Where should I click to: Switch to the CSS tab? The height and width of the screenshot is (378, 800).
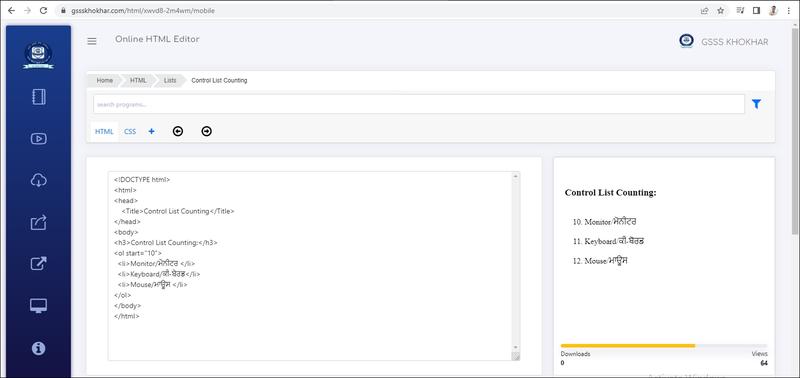click(130, 132)
